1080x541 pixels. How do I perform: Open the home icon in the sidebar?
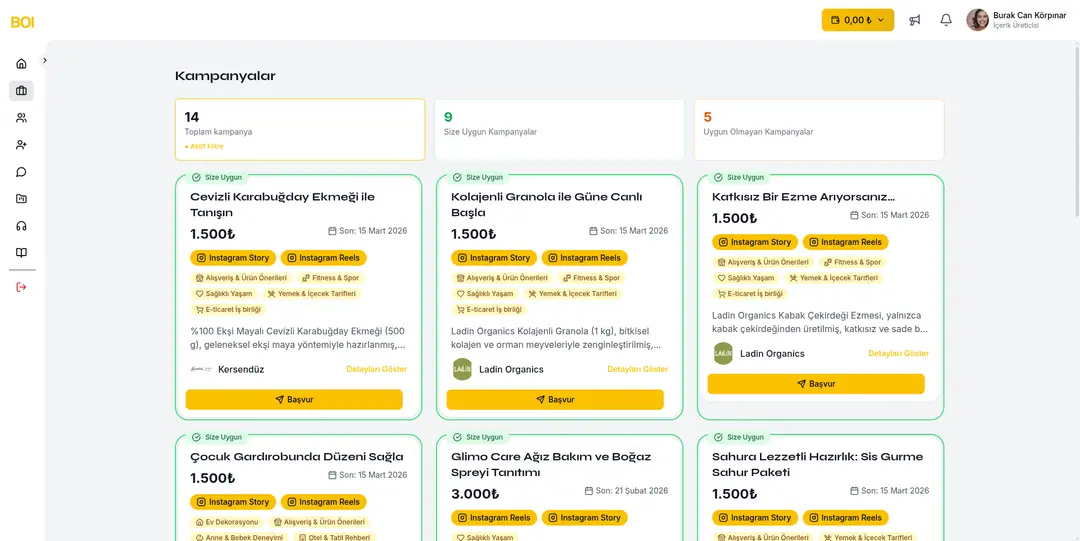21,64
